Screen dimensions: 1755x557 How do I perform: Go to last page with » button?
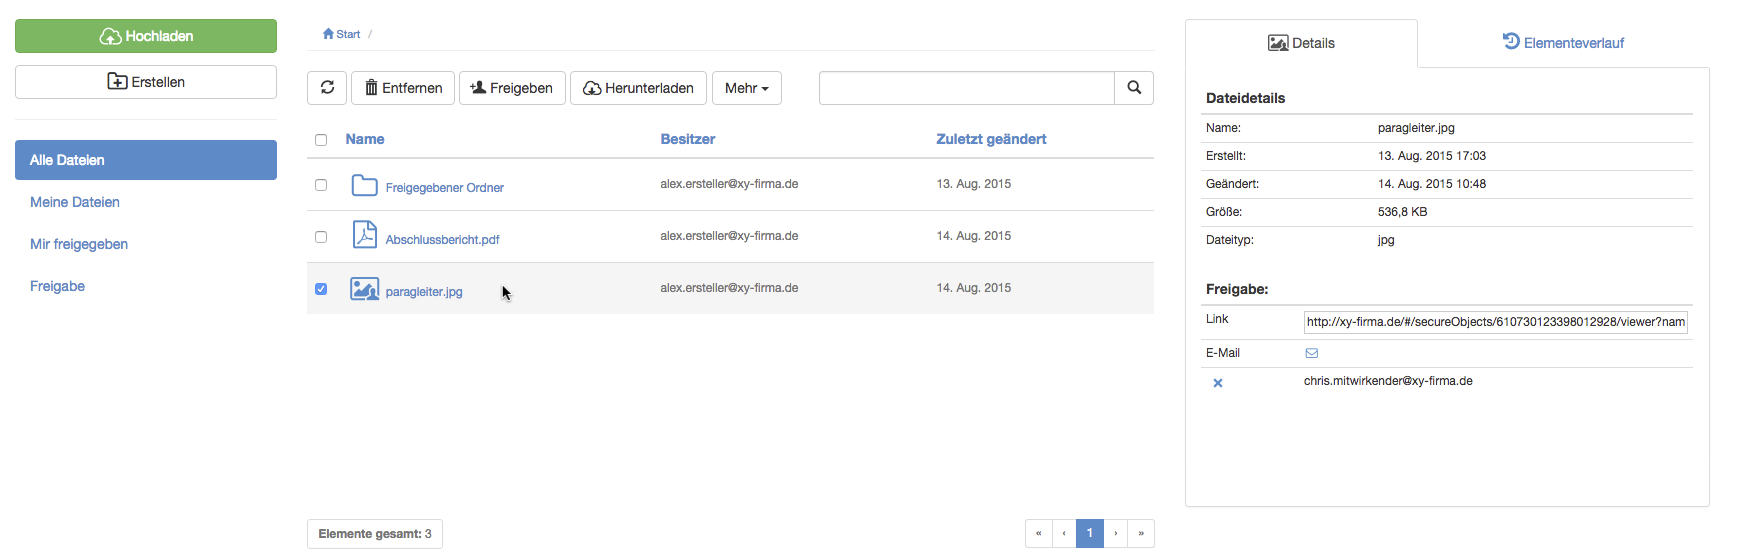tap(1141, 533)
